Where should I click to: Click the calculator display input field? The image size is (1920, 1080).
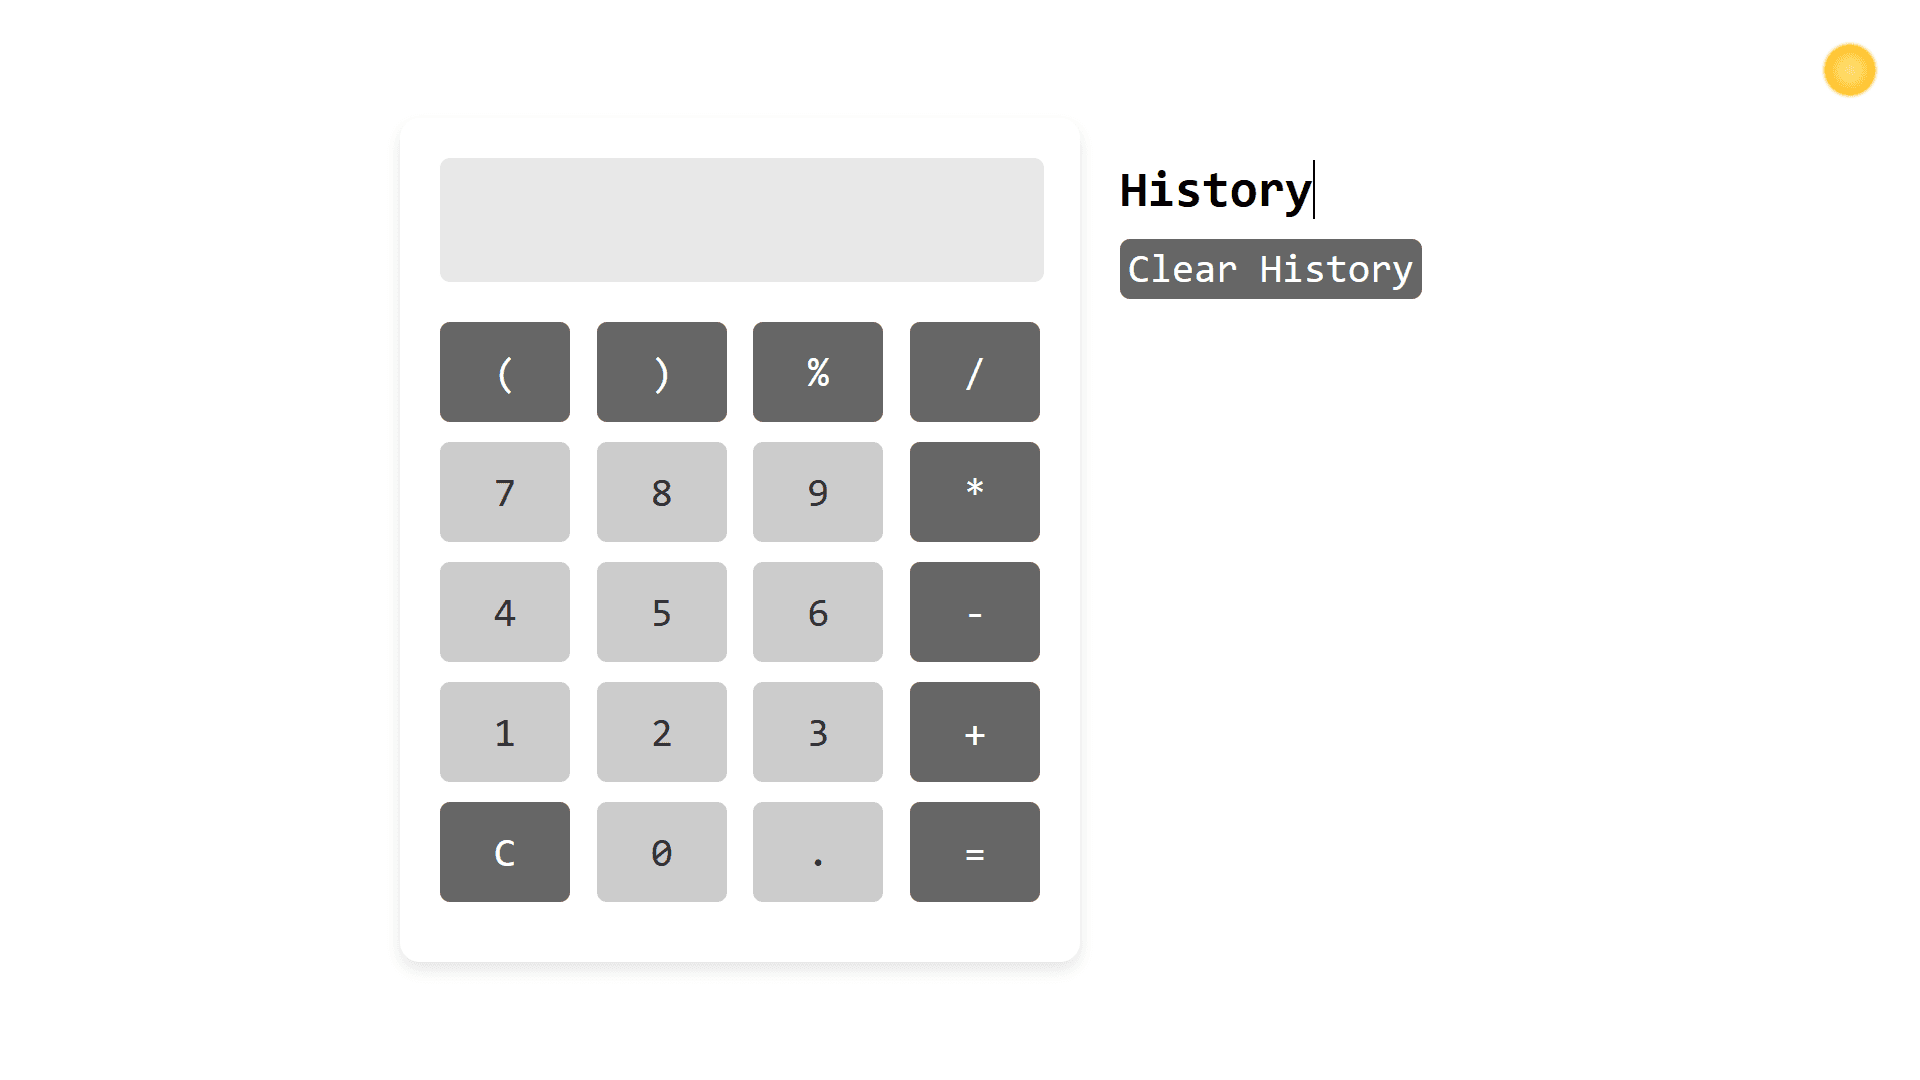coord(741,219)
